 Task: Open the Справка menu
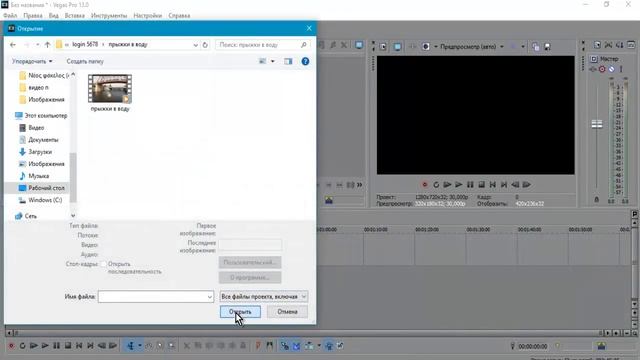(179, 16)
